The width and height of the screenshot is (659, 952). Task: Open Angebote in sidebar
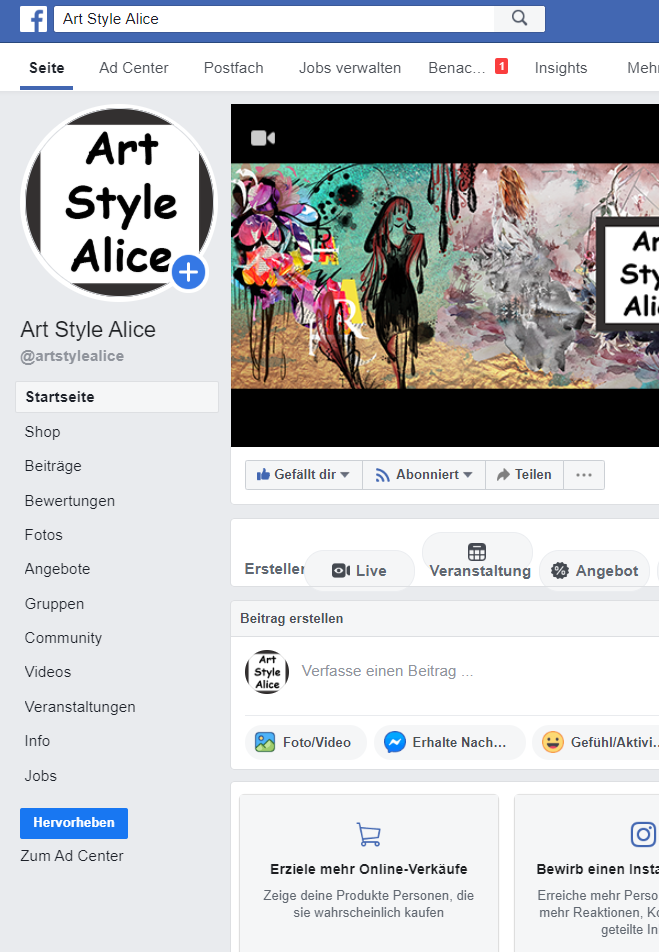(x=57, y=569)
